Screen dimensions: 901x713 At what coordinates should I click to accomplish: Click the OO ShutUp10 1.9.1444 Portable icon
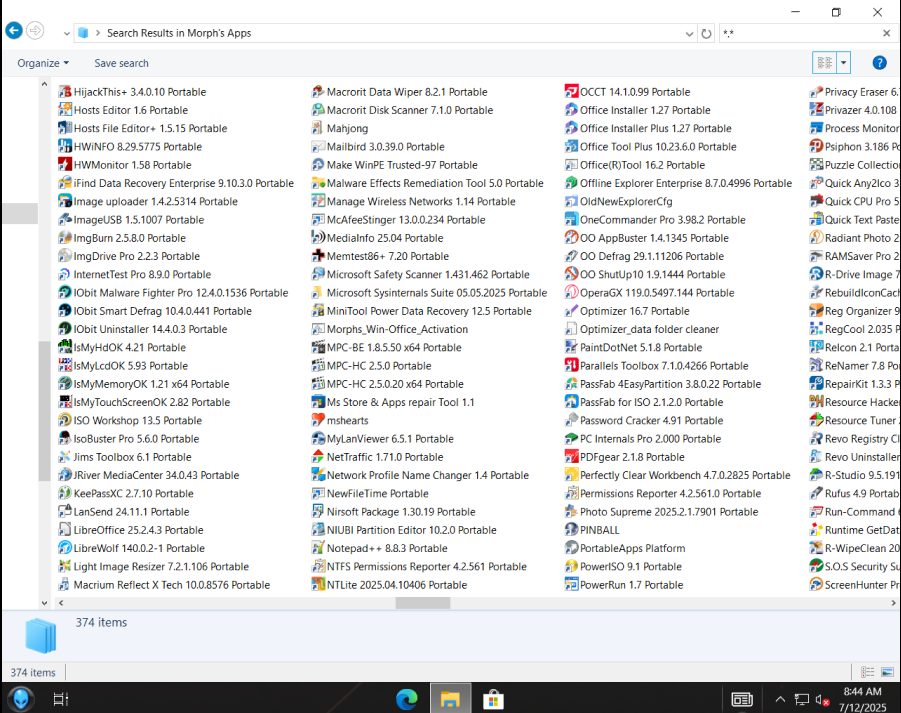pos(571,274)
